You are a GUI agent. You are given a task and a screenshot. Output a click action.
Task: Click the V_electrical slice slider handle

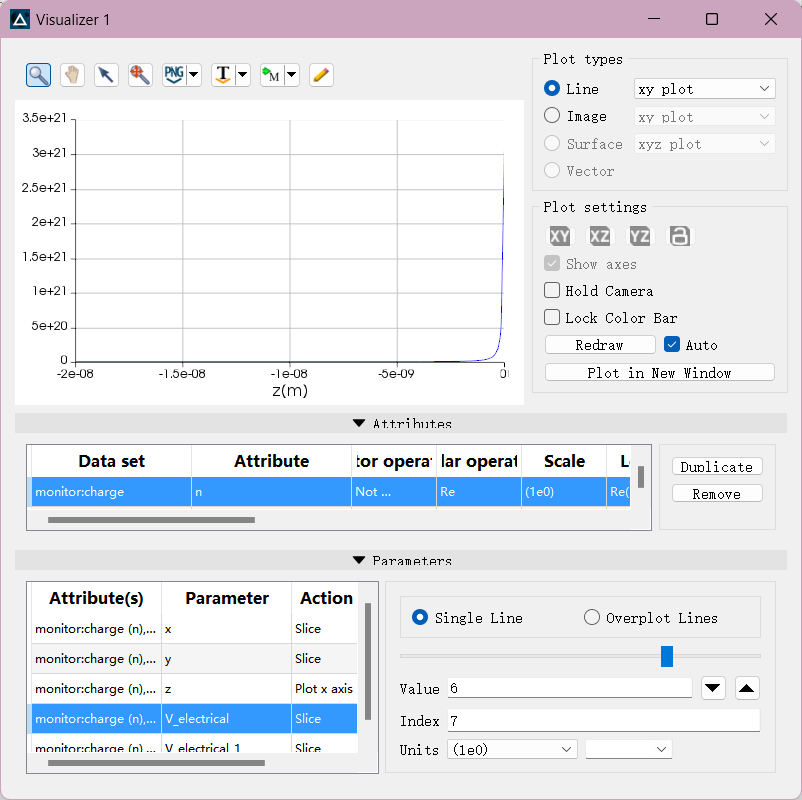pos(667,656)
